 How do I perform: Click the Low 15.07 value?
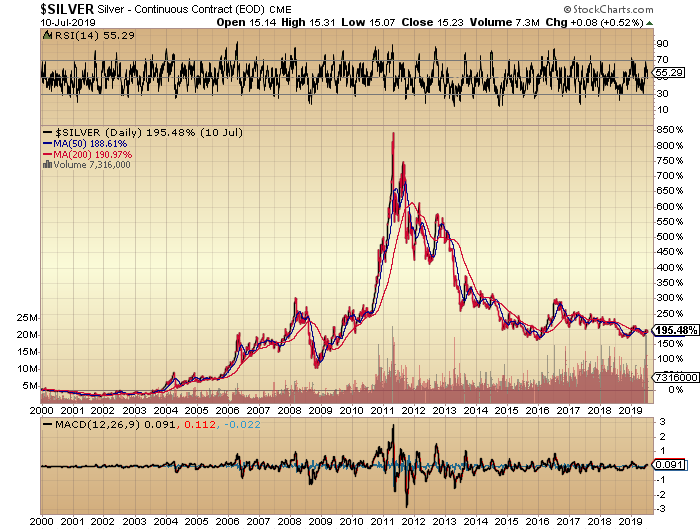pos(368,22)
